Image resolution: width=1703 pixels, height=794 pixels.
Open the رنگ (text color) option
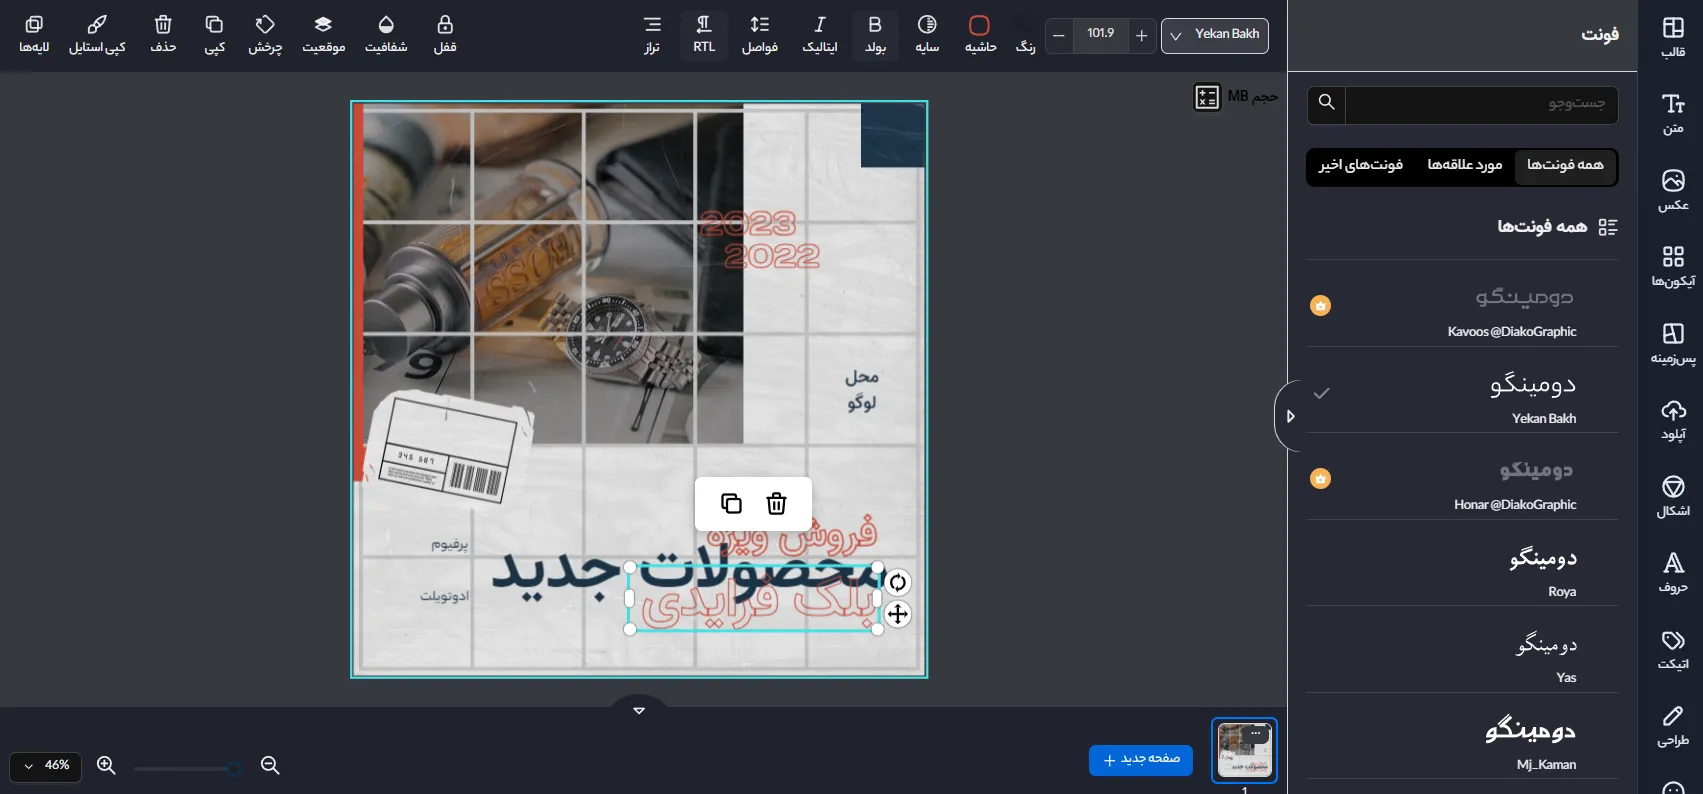point(1025,34)
